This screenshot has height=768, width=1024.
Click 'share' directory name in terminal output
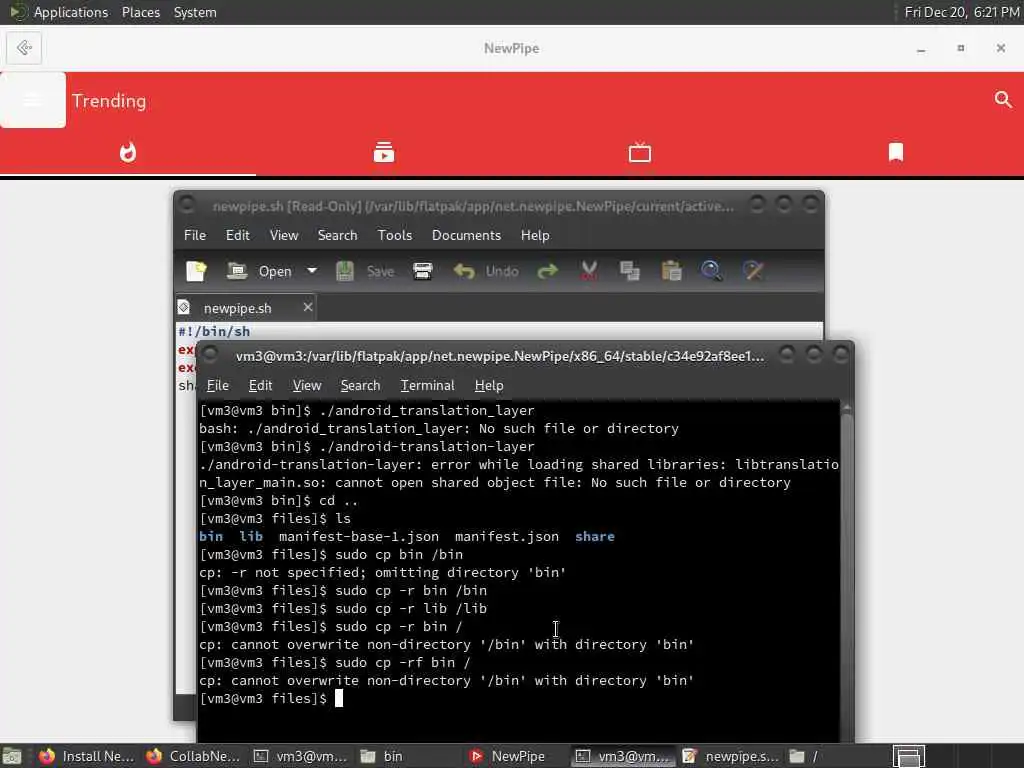(x=594, y=536)
